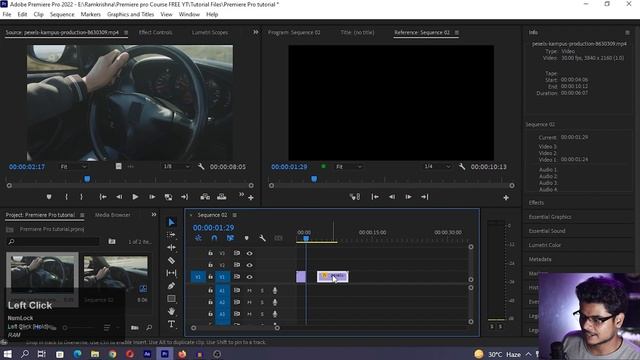This screenshot has width=640, height=360.
Task: Step back one frame in Source monitor
Action: 119,197
